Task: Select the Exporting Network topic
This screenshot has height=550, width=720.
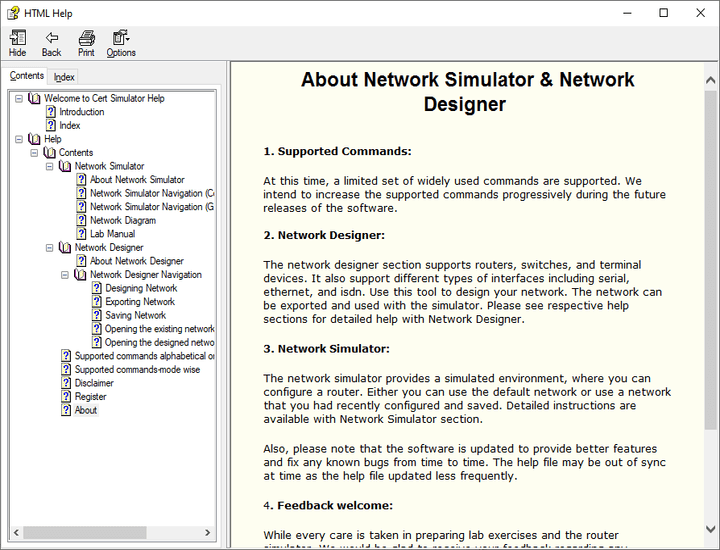Action: click(x=140, y=302)
